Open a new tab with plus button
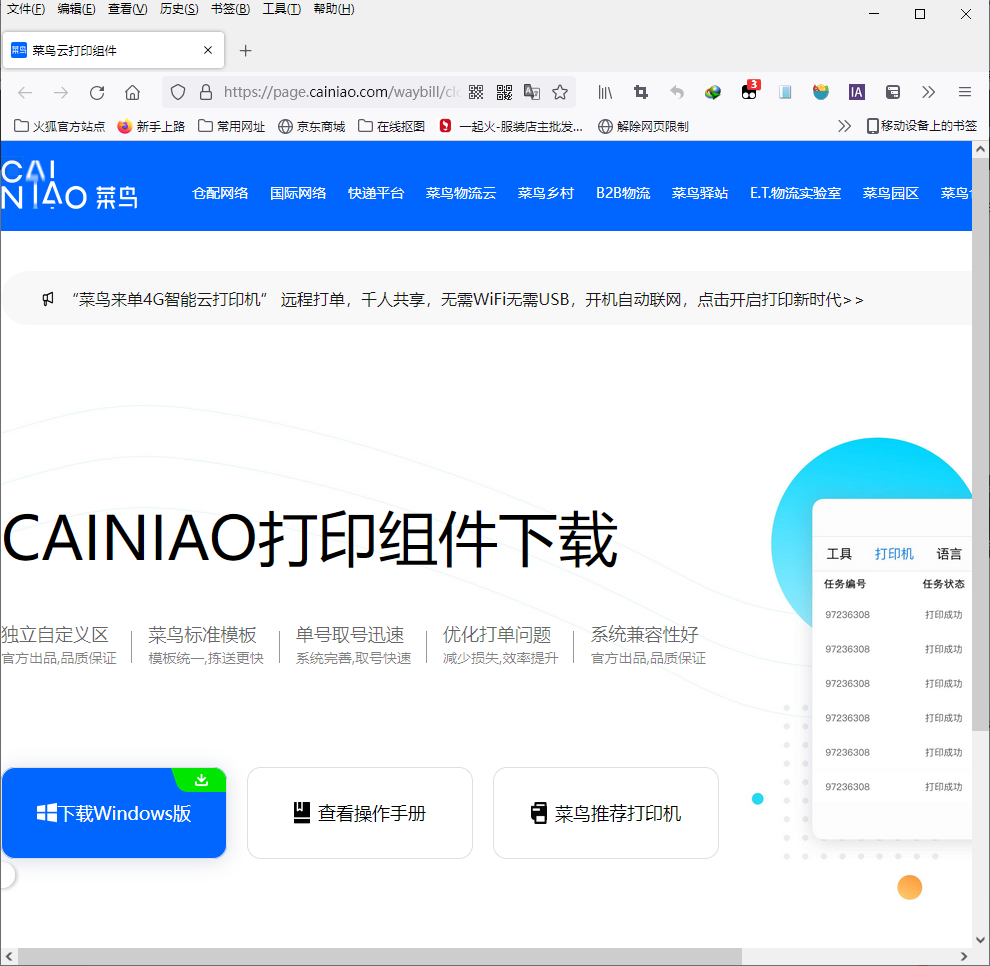Viewport: 990px width, 966px height. [x=246, y=51]
